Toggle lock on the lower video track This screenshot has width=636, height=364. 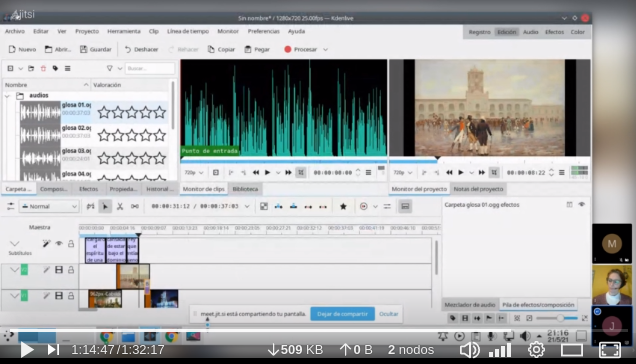pyautogui.click(x=71, y=296)
